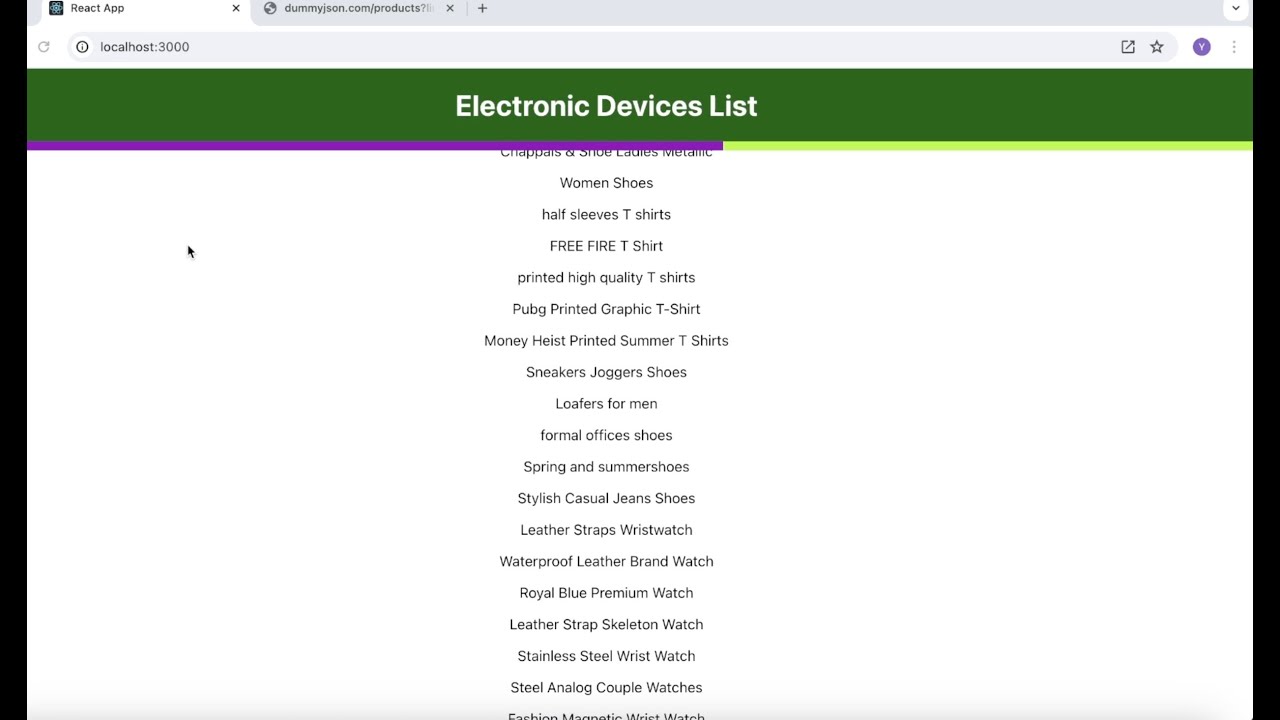Open a new browser tab
Screen dimensions: 1280x720
tap(482, 8)
